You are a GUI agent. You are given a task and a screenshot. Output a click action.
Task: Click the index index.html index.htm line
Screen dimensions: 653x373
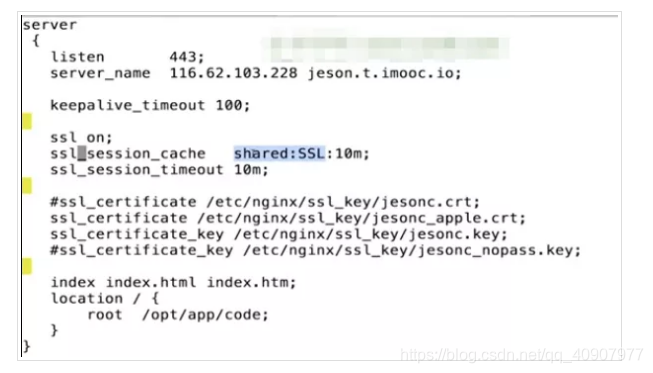click(x=173, y=283)
